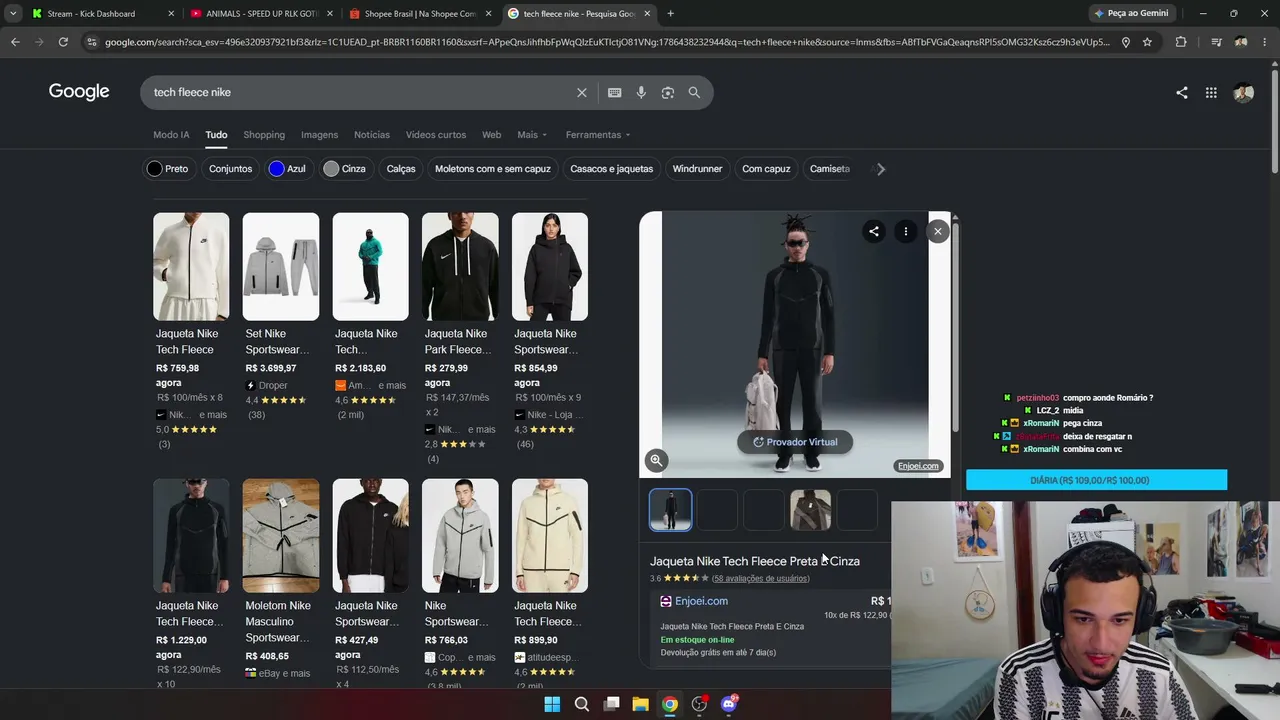Viewport: 1280px width, 720px height.
Task: Open the Moletom Nike Masculino eBay product
Action: [x=281, y=580]
